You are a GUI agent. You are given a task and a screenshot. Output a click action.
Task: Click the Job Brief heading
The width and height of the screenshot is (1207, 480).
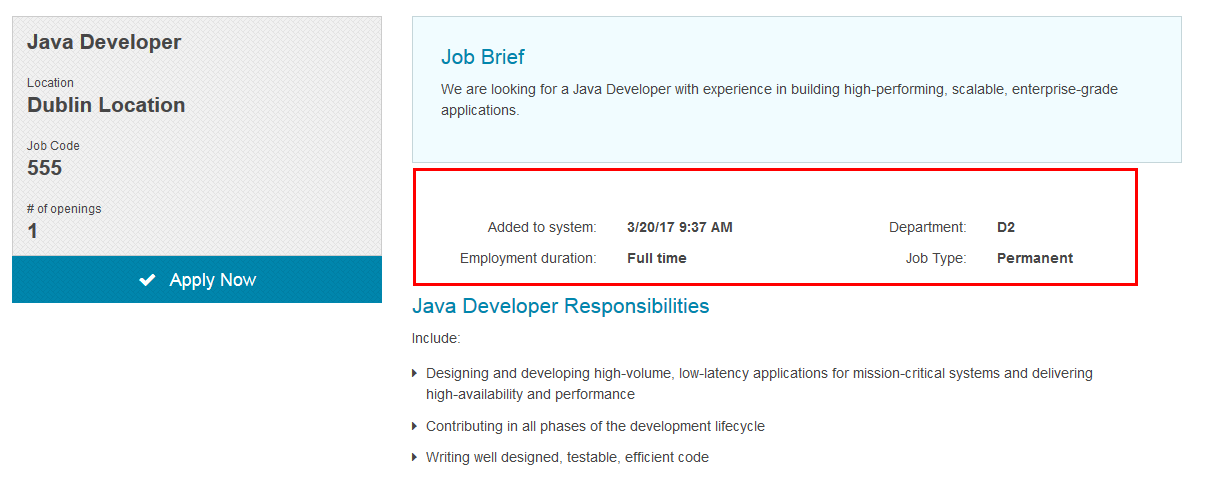click(483, 57)
